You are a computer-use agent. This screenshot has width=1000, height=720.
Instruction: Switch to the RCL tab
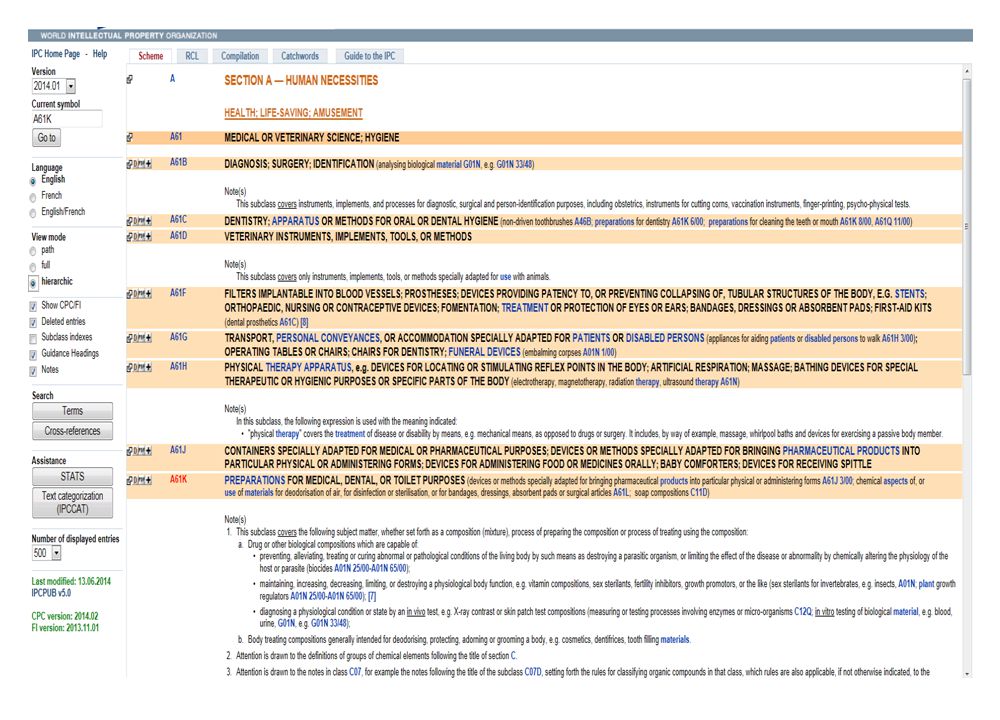[x=192, y=56]
